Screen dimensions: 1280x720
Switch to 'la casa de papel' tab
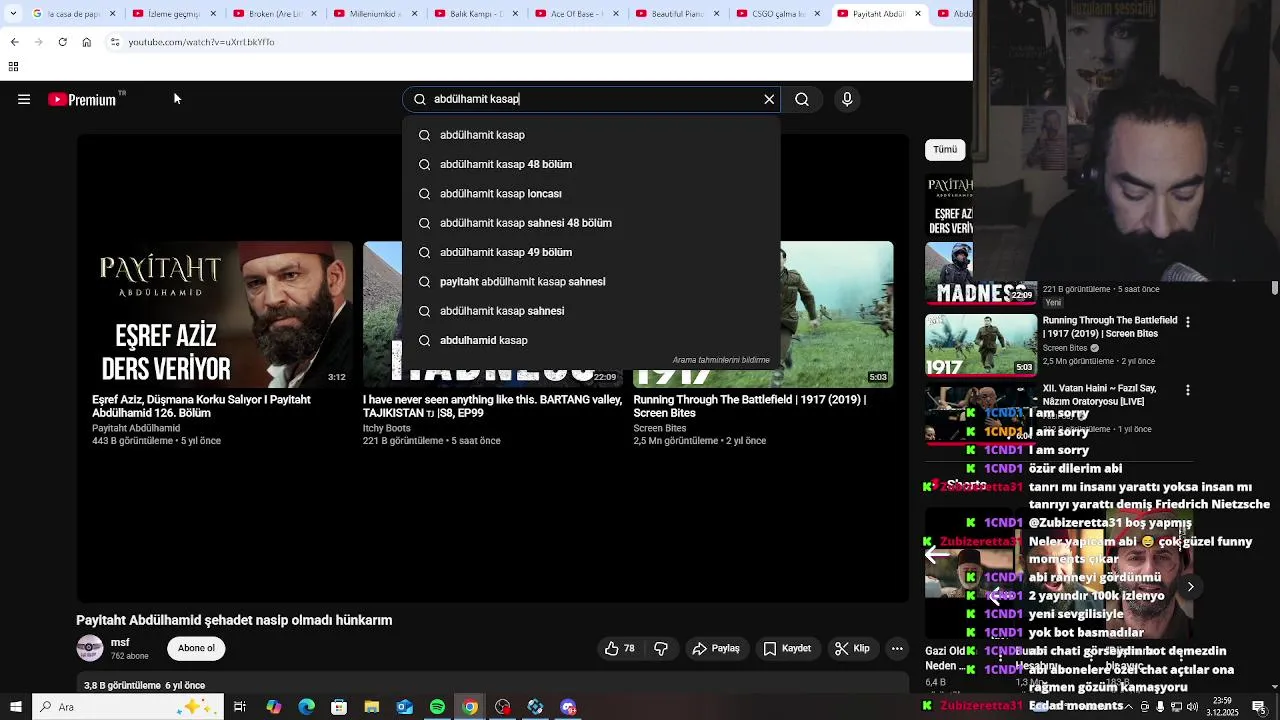tap(72, 14)
